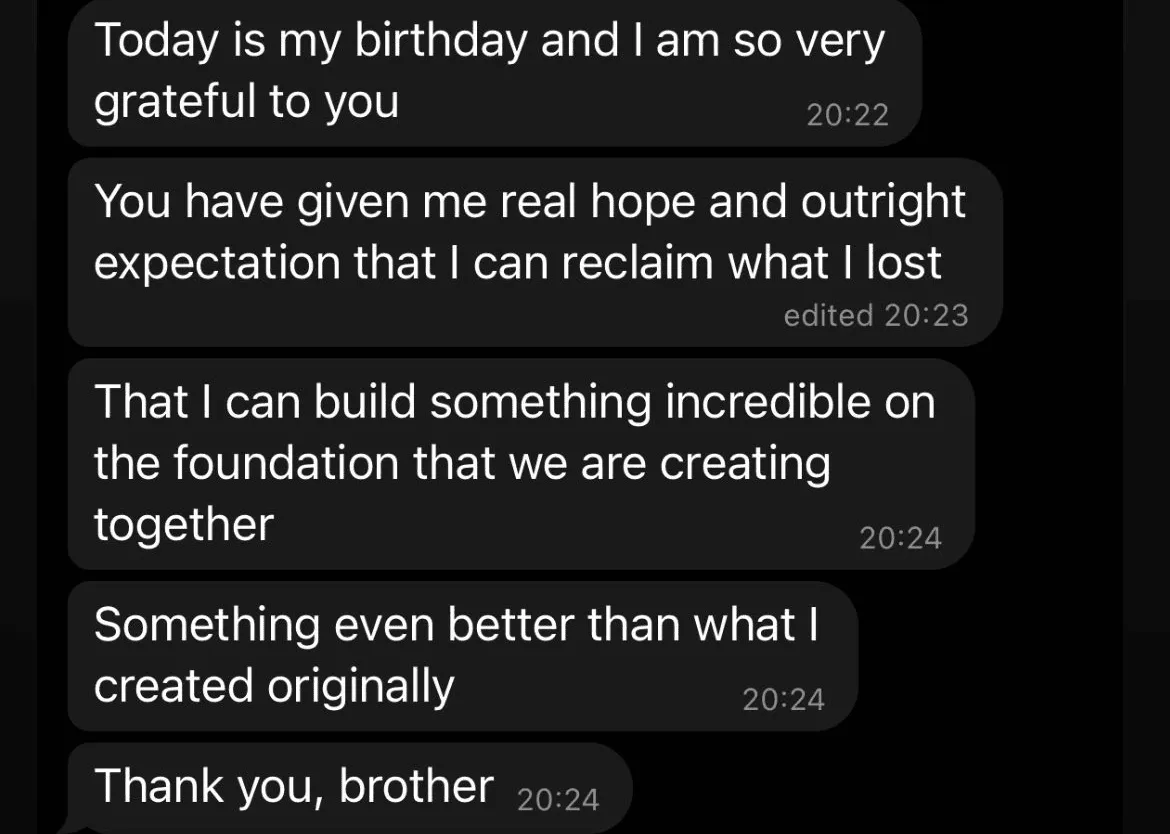Screen dimensions: 1170x834
Task: Click the word 'together' in third message
Action: pyautogui.click(x=184, y=525)
